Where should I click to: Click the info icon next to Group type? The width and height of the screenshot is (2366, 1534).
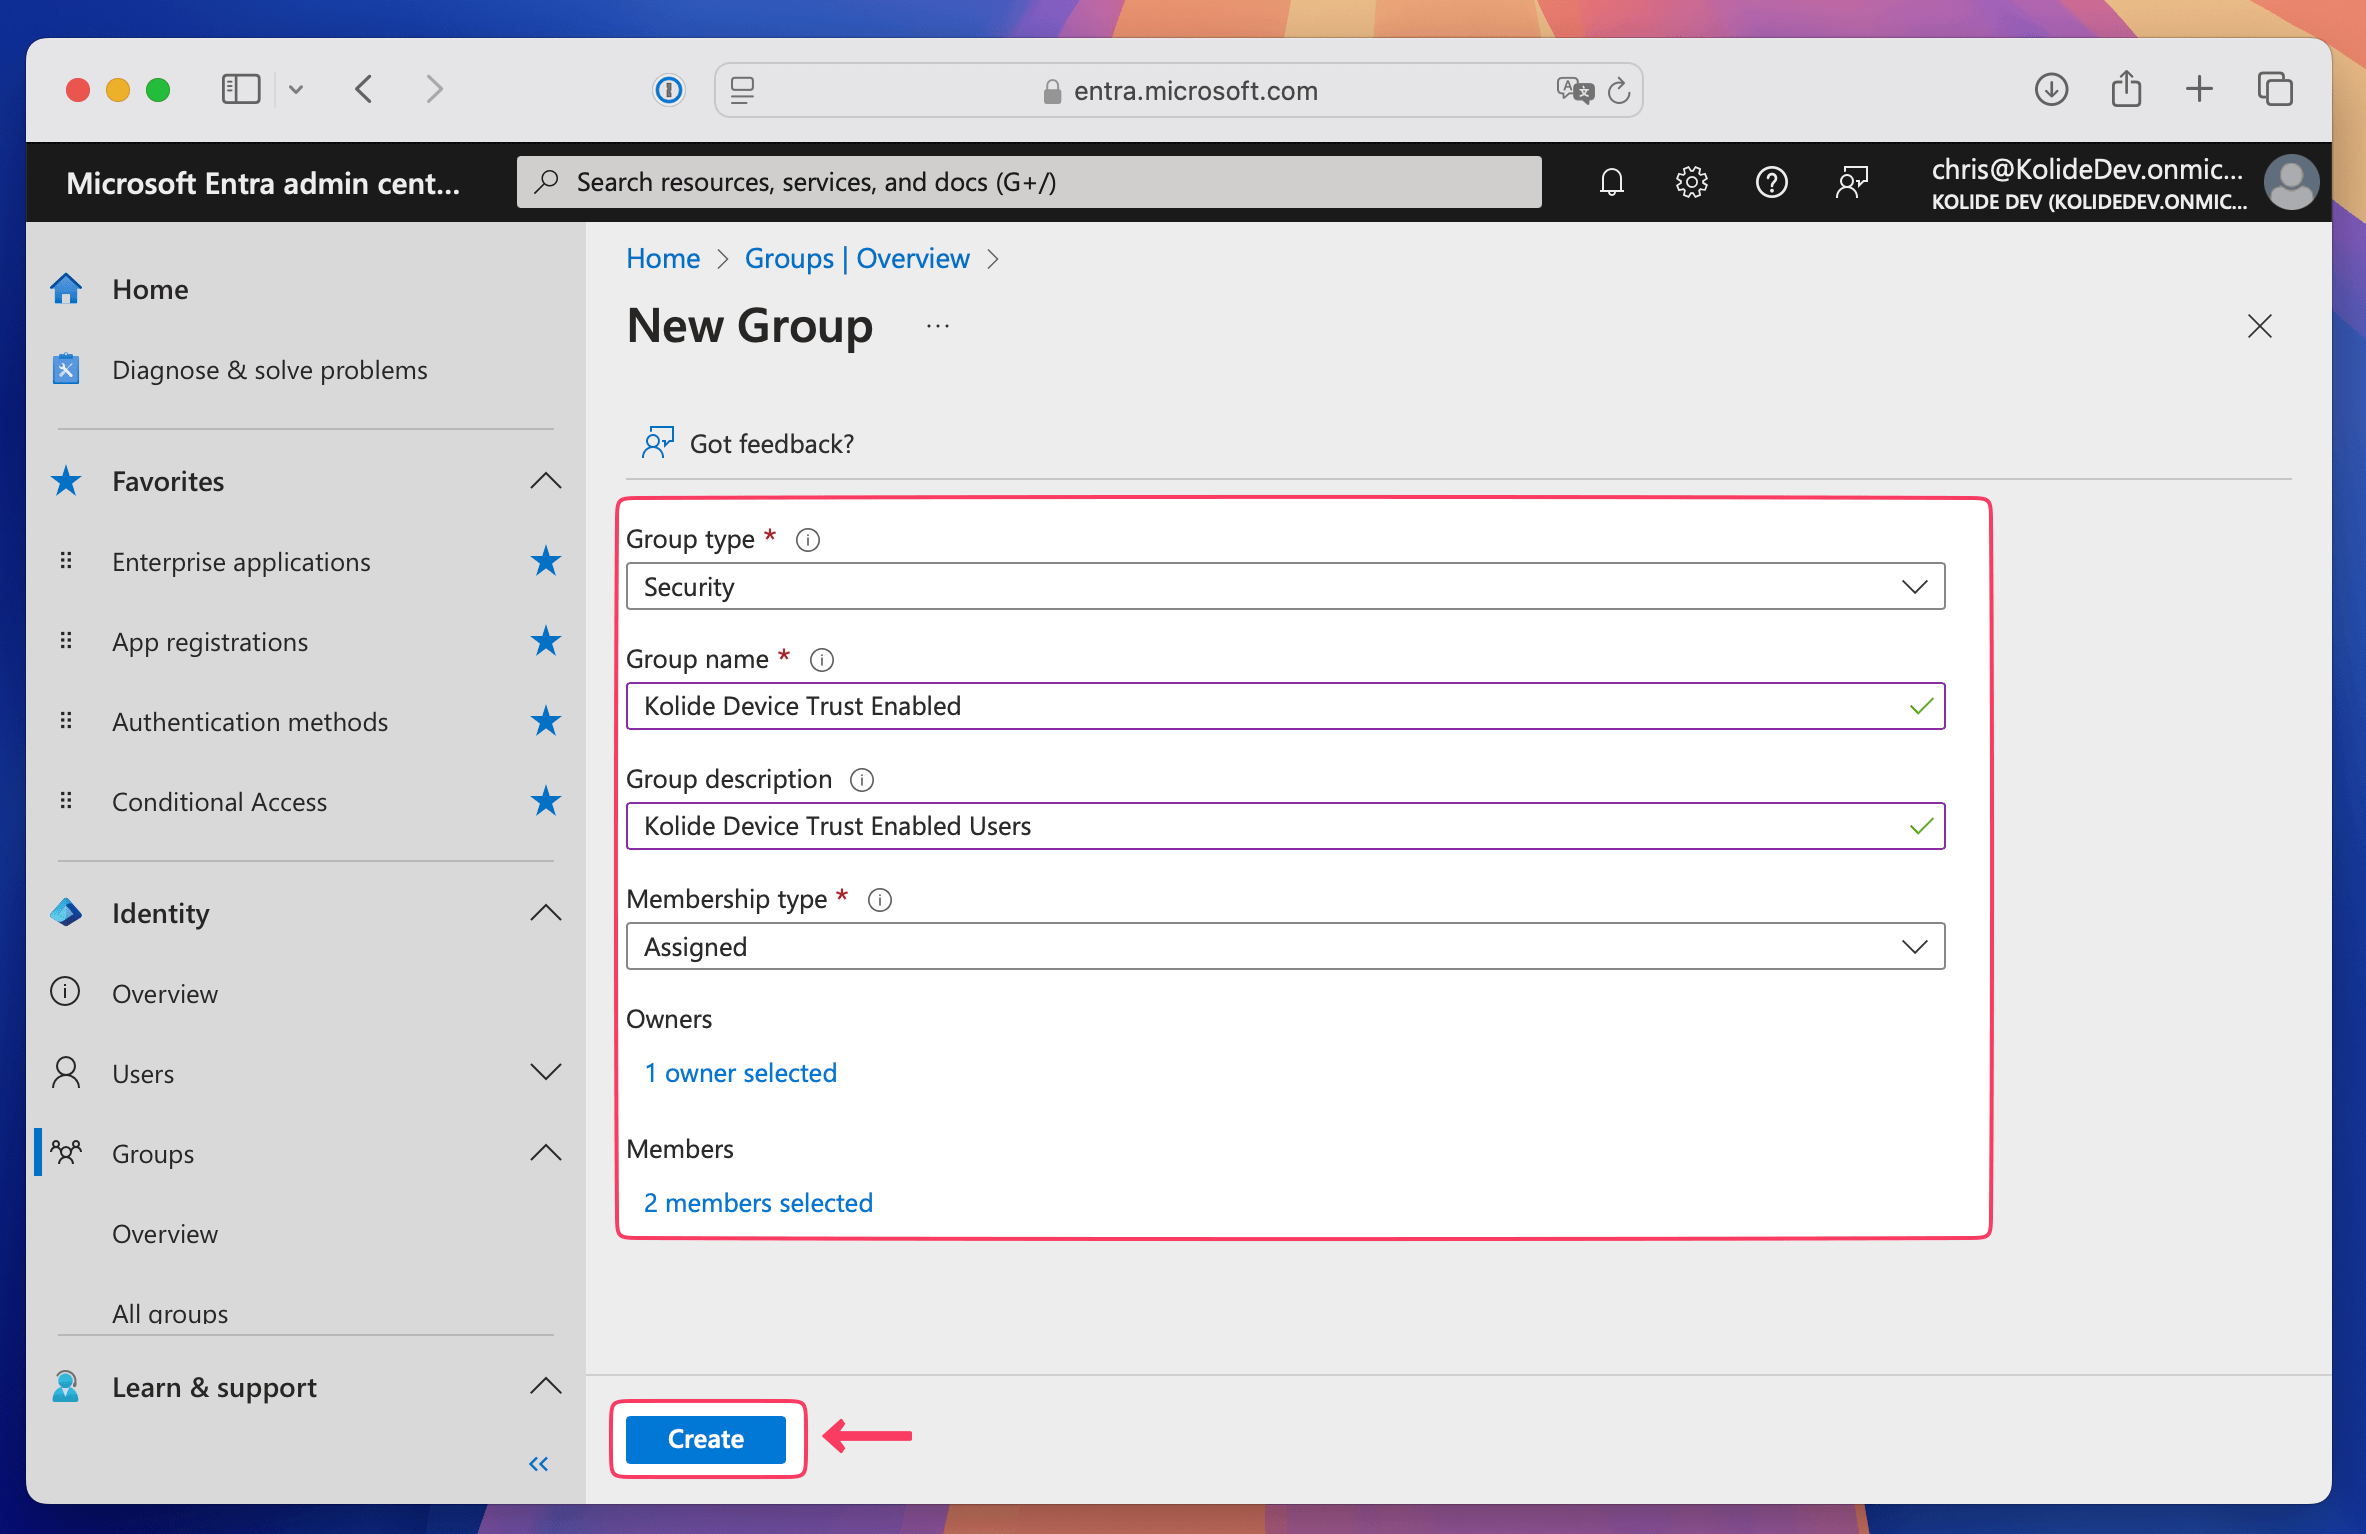pyautogui.click(x=808, y=540)
